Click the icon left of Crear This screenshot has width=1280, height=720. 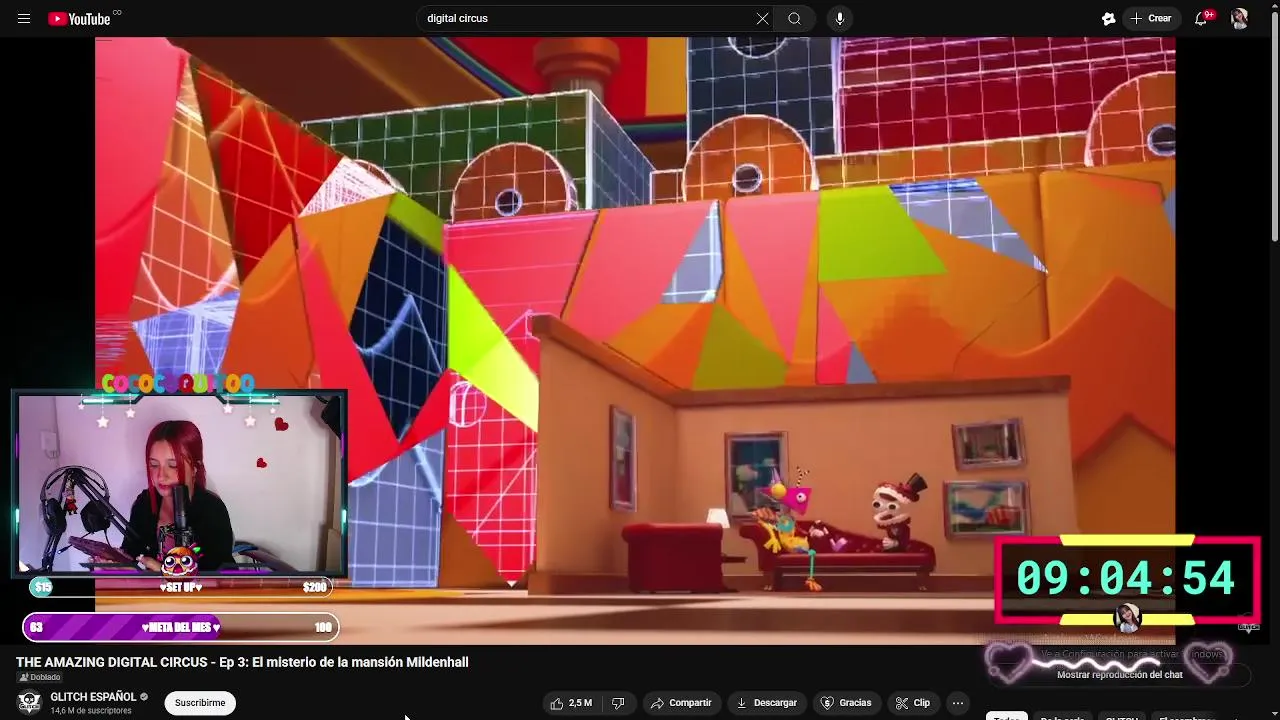[1108, 19]
